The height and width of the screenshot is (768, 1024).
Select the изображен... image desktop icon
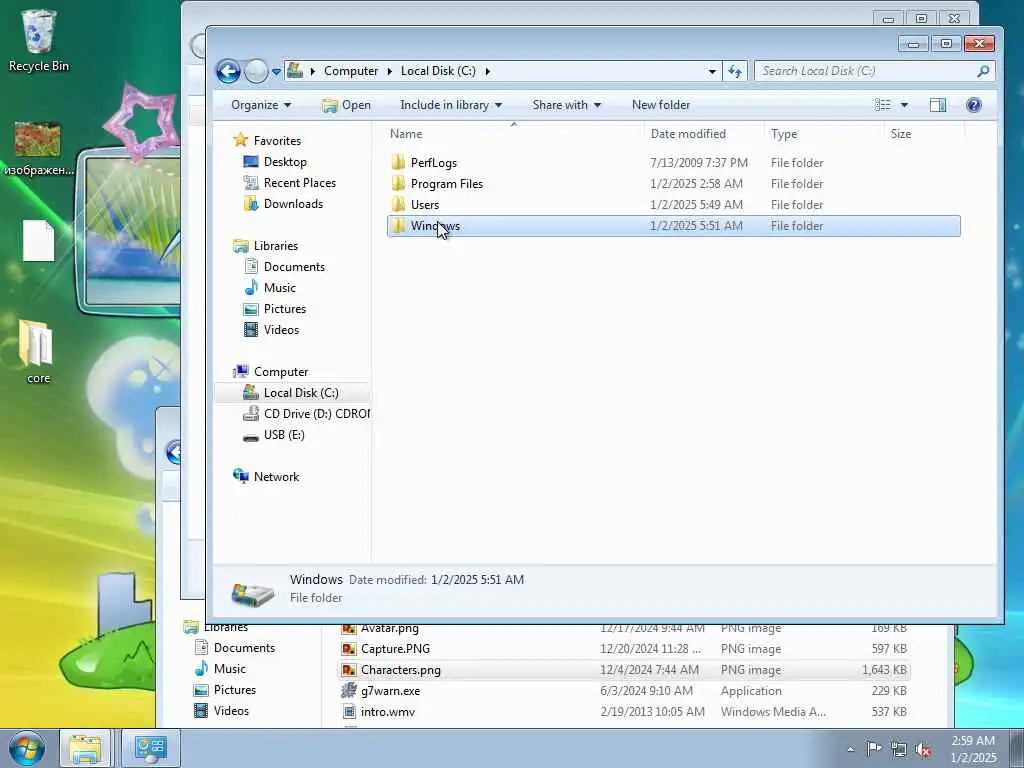39,149
